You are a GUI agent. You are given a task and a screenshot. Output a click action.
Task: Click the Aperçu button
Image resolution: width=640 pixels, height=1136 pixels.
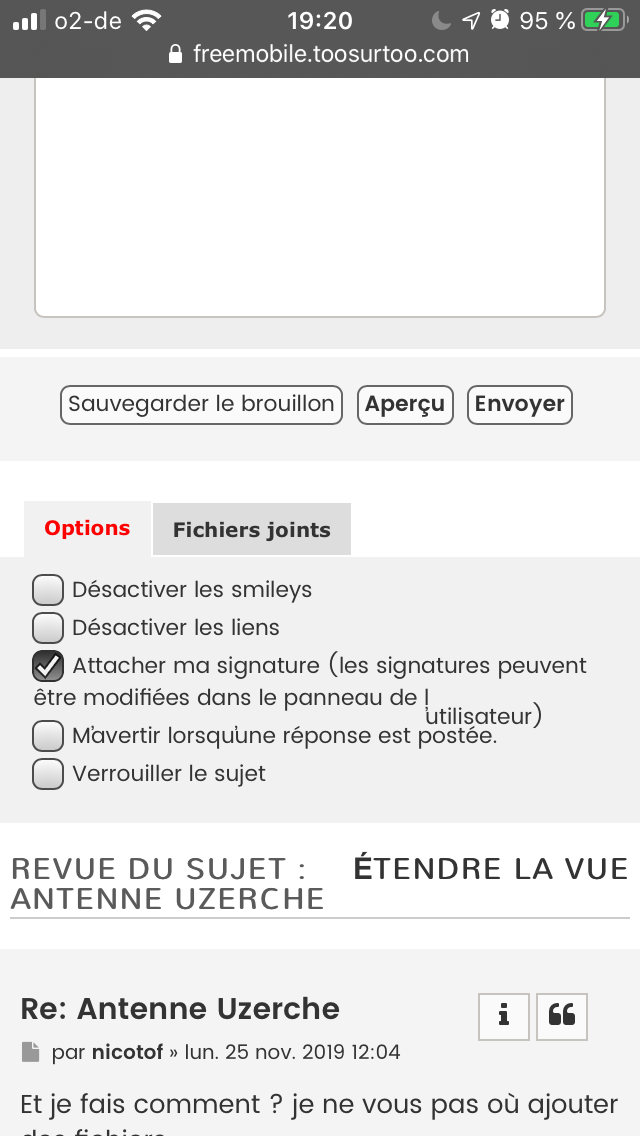coord(405,404)
